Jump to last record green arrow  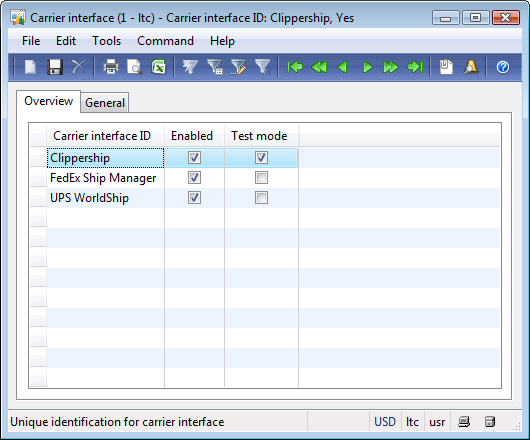tap(415, 67)
